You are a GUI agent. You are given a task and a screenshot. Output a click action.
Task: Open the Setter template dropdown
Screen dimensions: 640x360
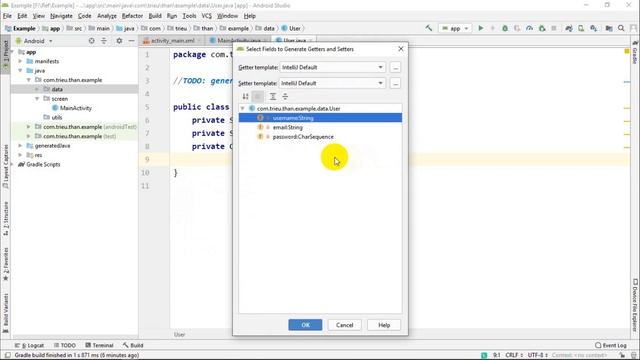(x=333, y=83)
